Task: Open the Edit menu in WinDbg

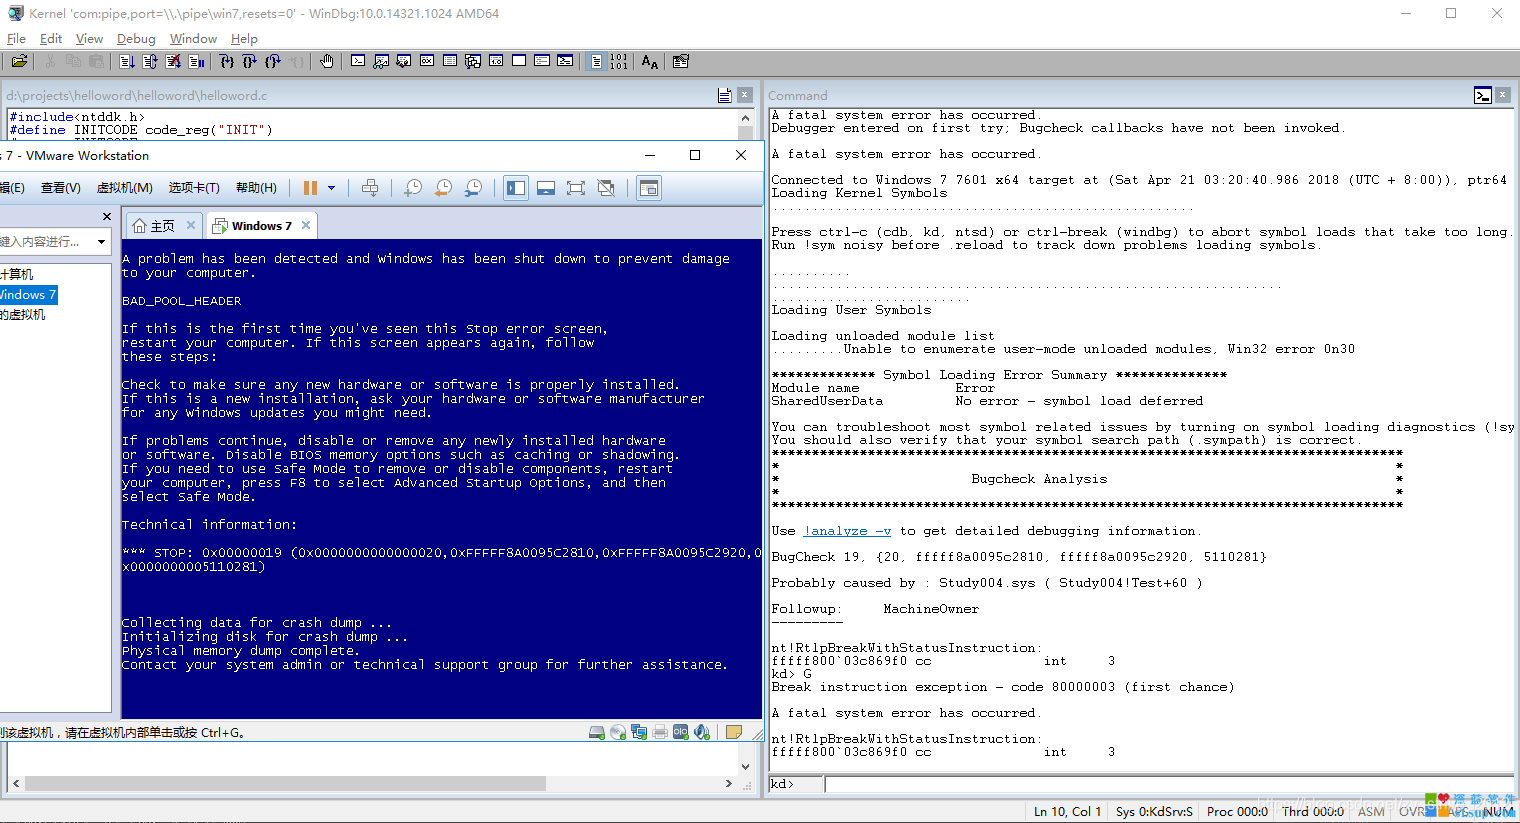Action: [x=51, y=39]
